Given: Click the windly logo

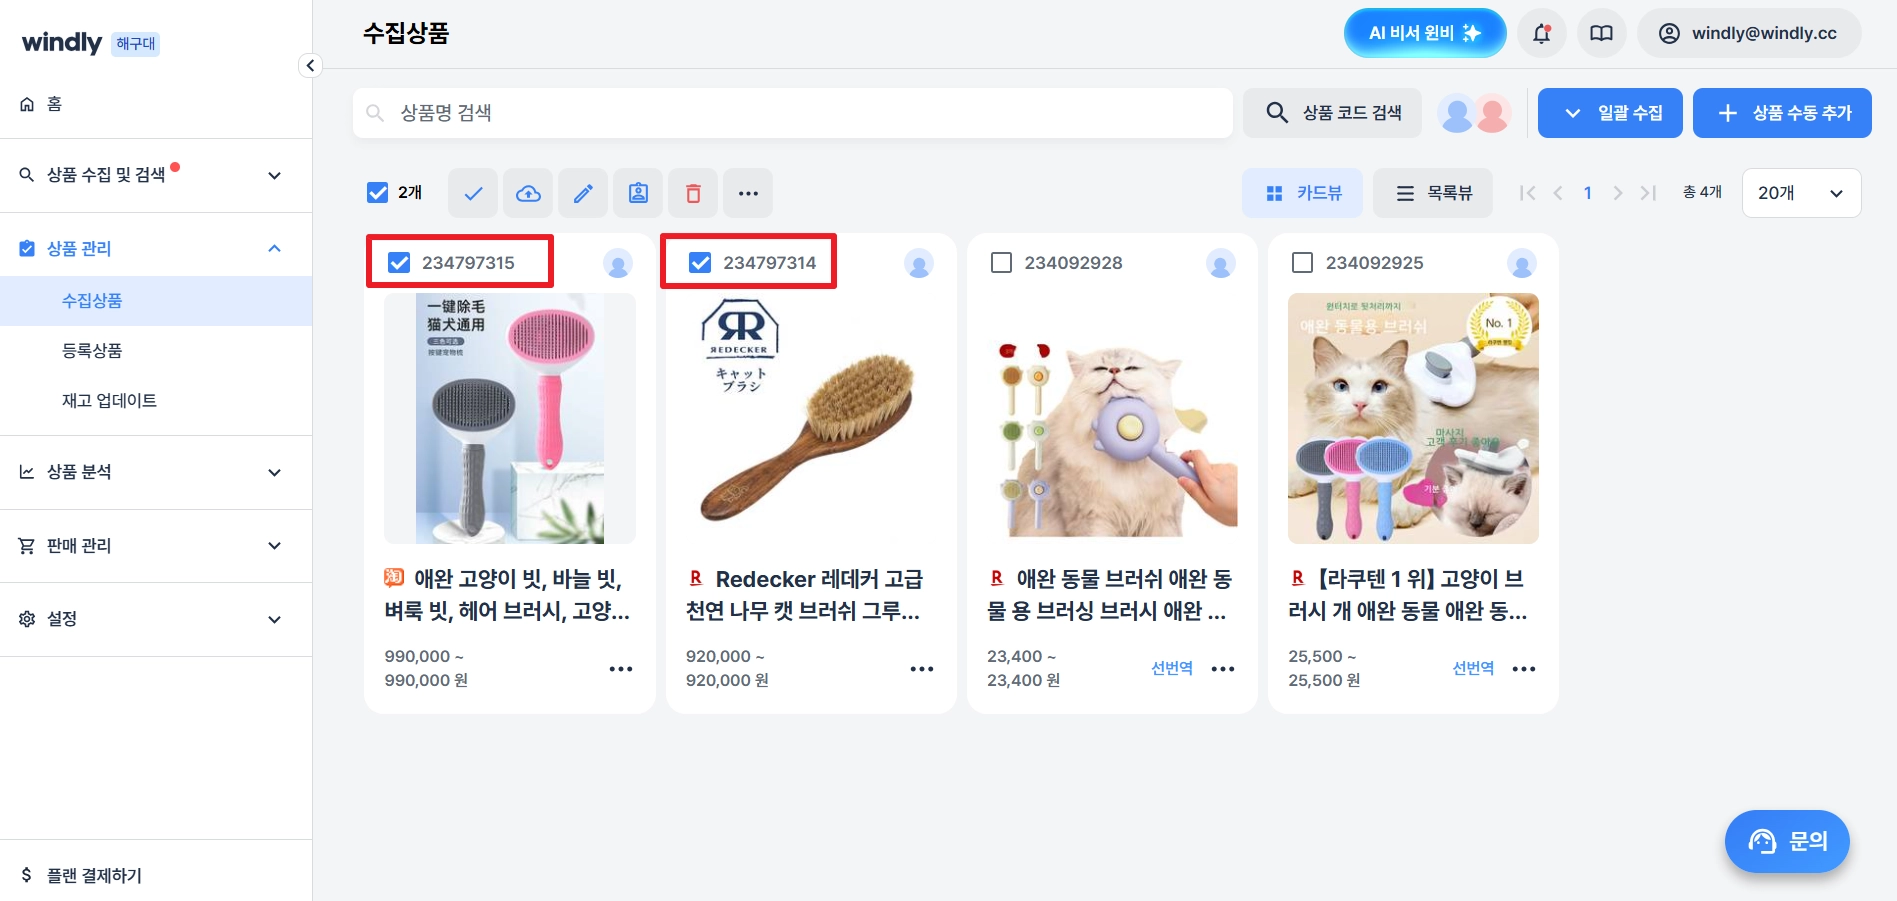Looking at the screenshot, I should click(62, 43).
